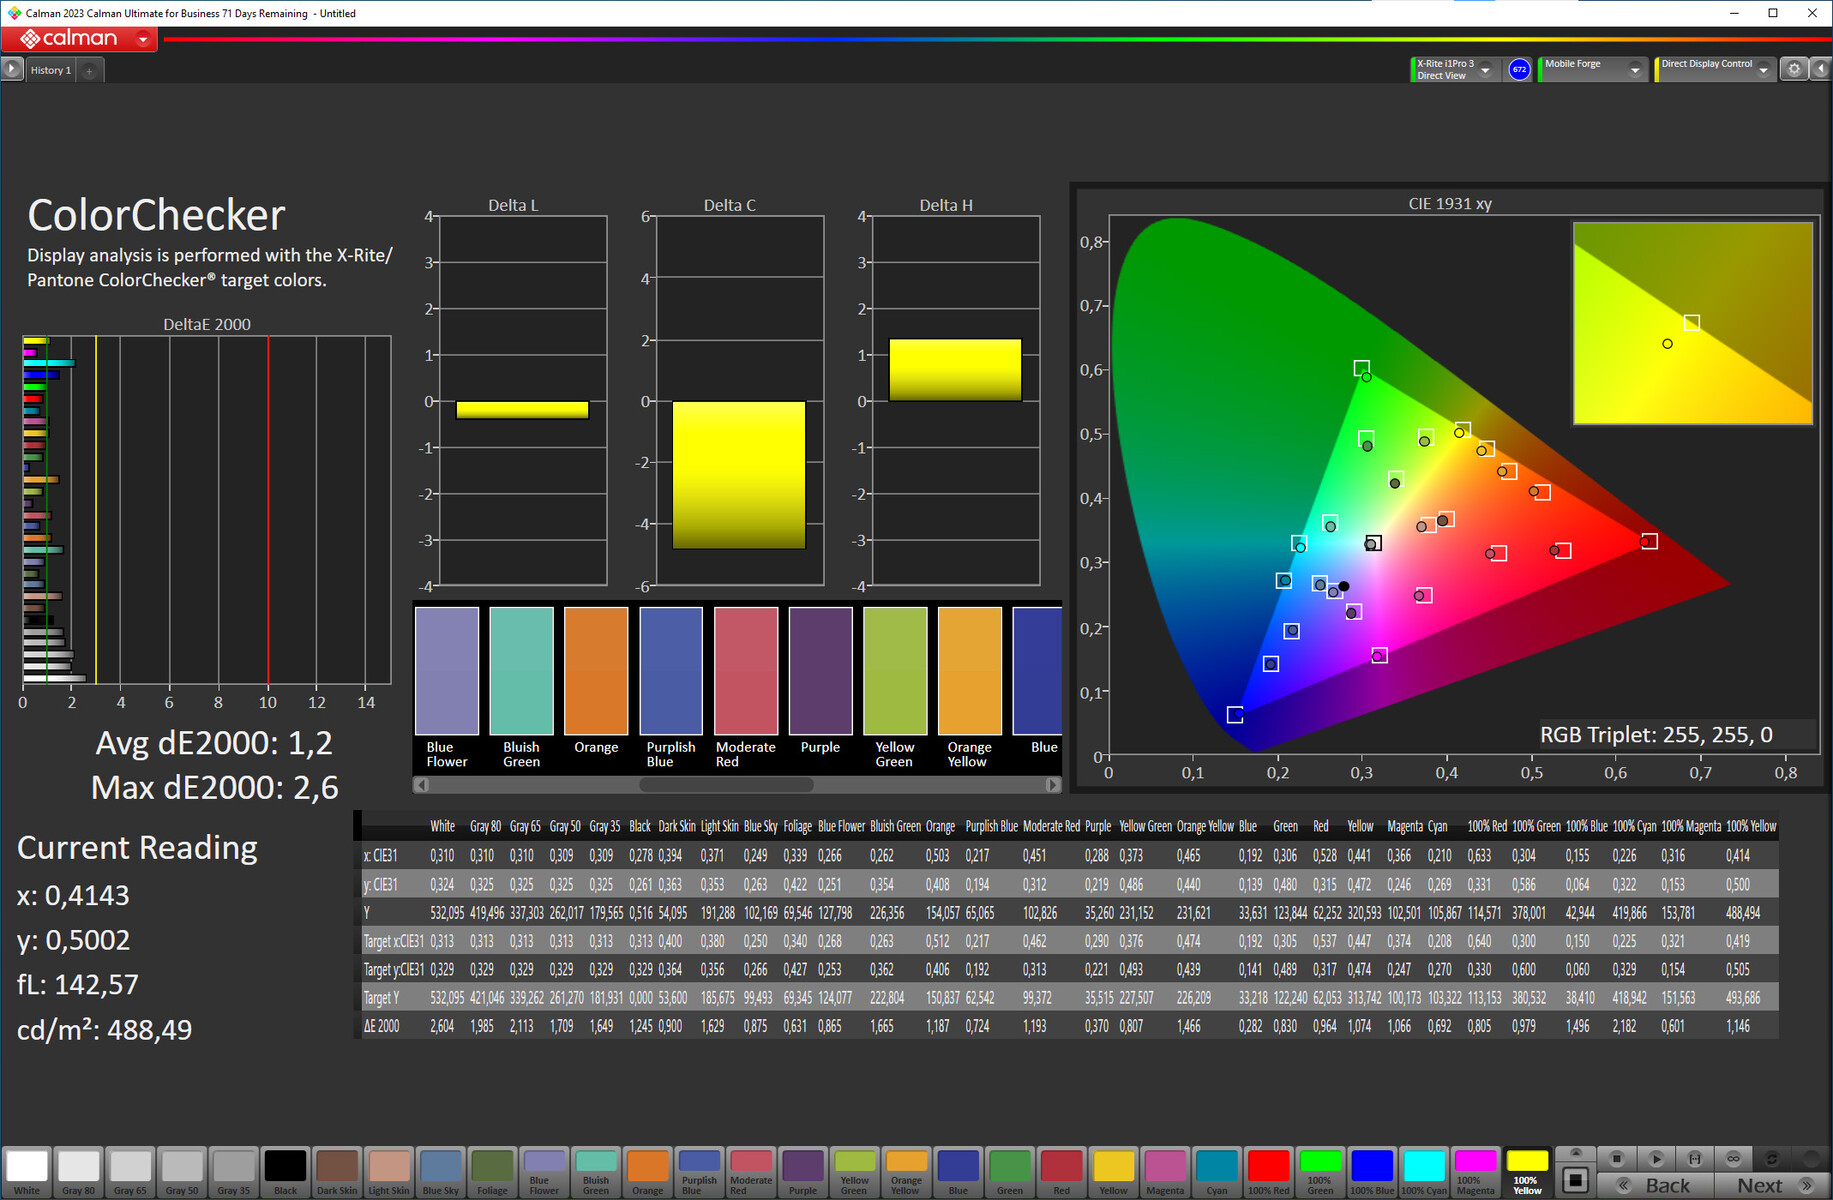
Task: Expand the Direct Display Control dropdown
Action: [x=1763, y=69]
